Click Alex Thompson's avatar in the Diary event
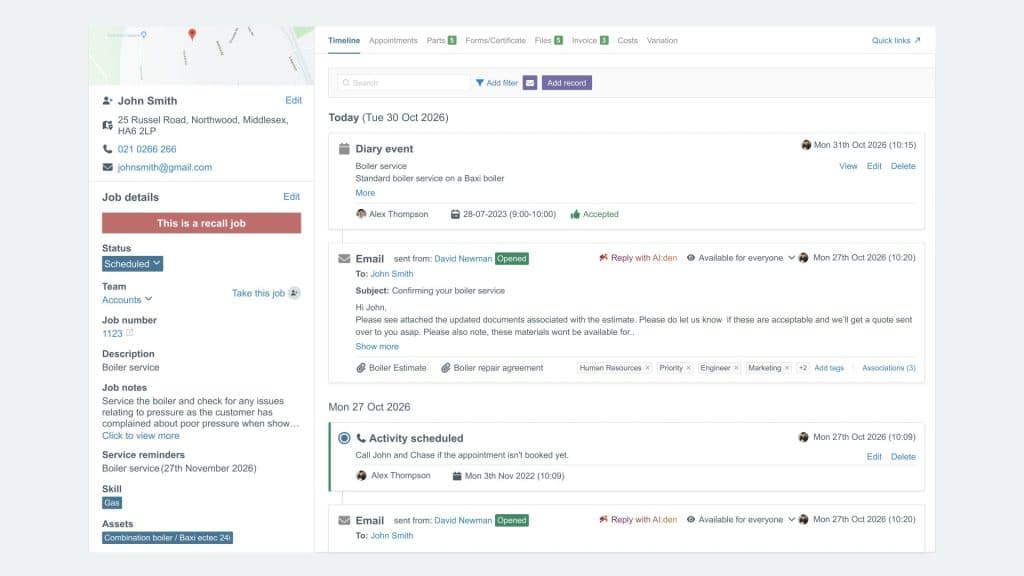Screen dimensions: 1024x576 point(361,214)
